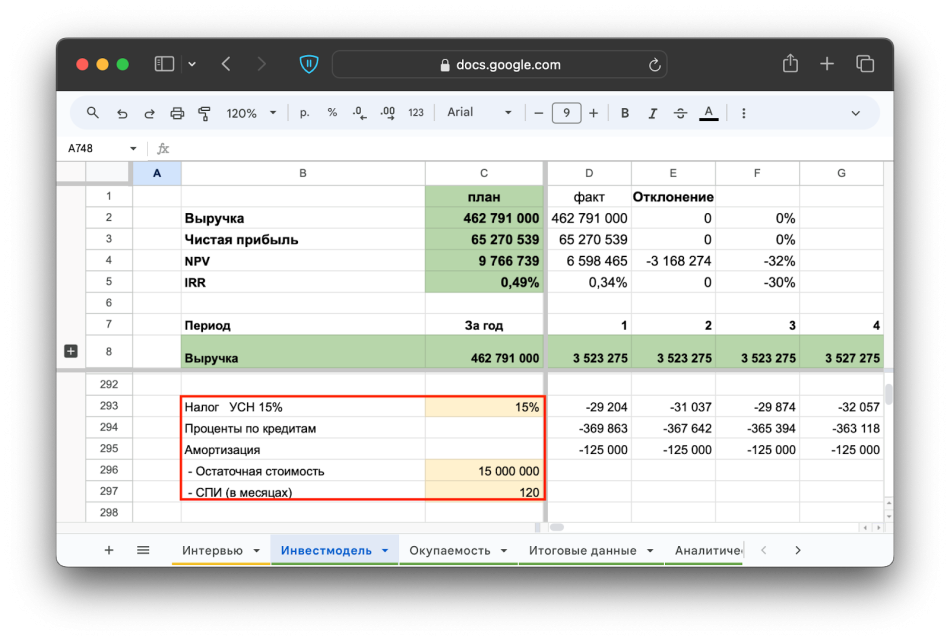Open the zoom 120% dropdown
The height and width of the screenshot is (641, 950).
(251, 113)
